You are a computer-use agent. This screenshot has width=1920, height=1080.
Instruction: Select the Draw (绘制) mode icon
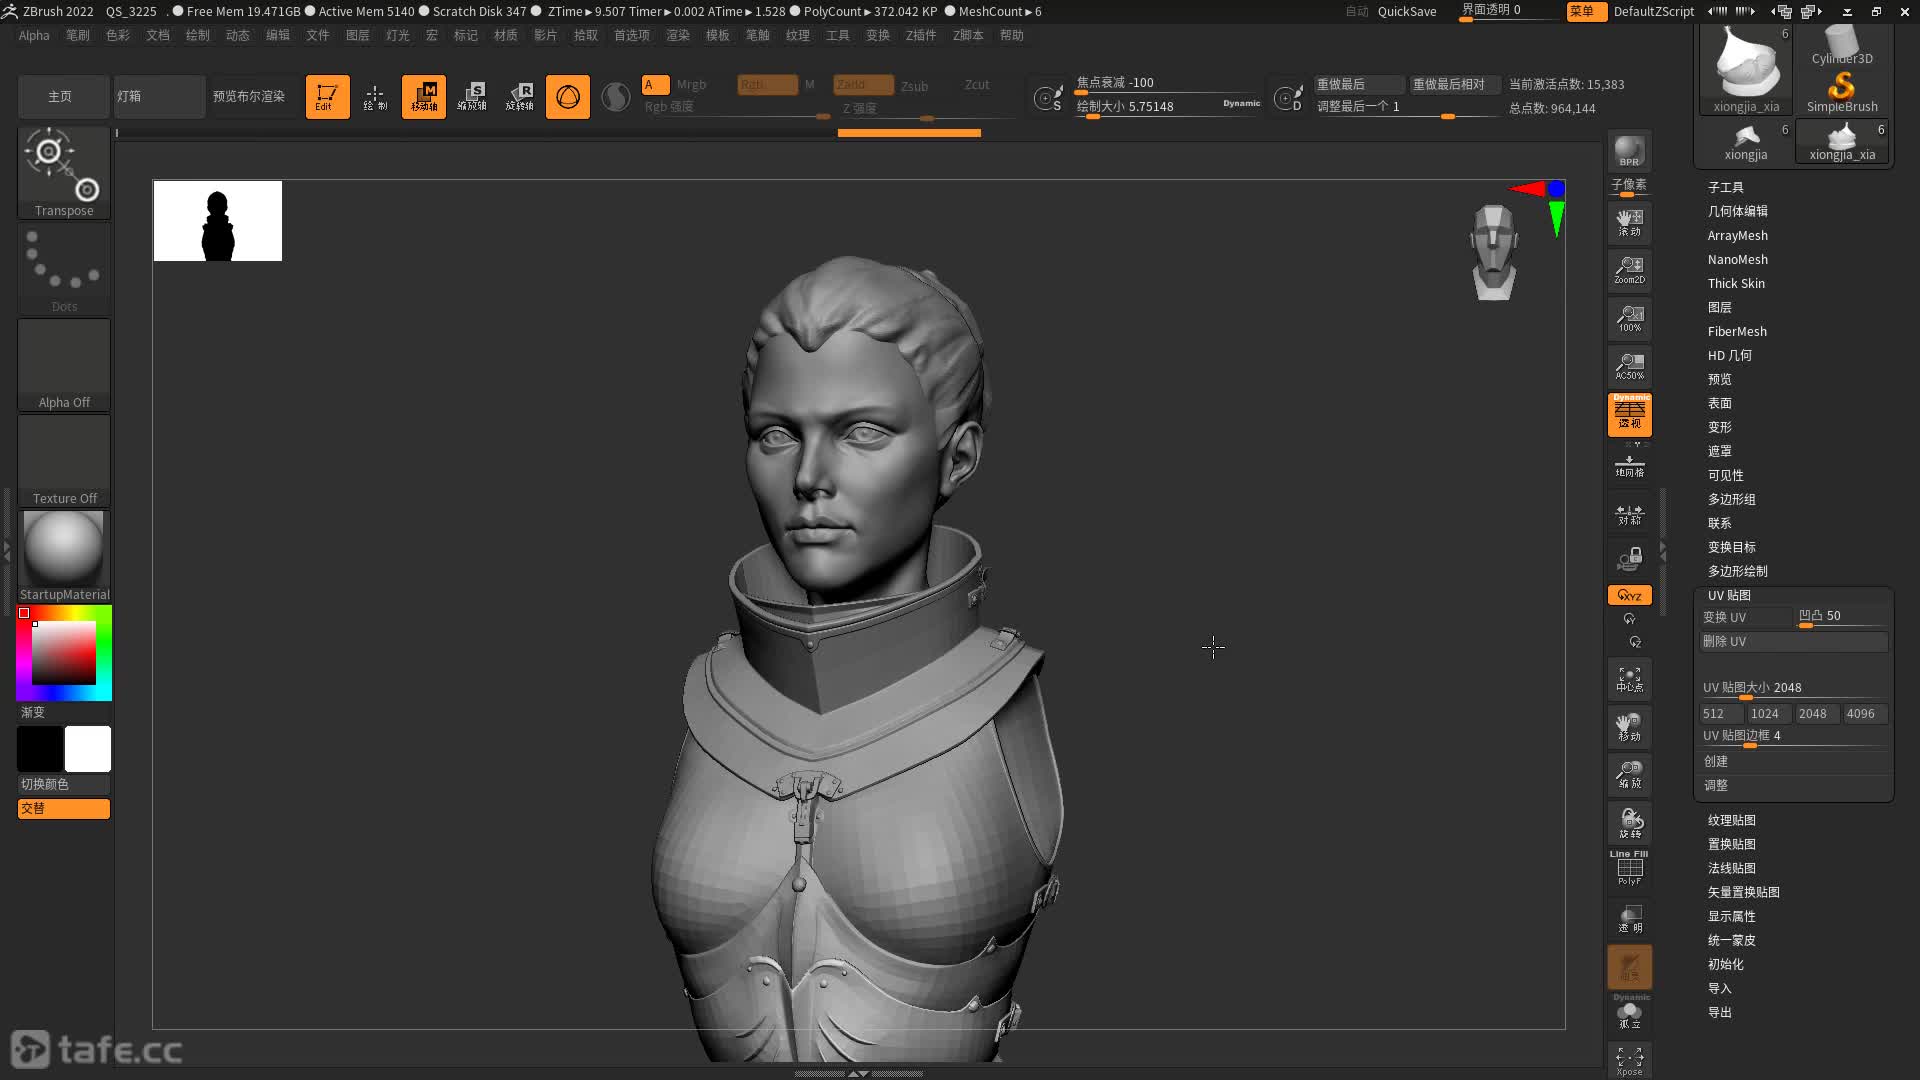(375, 97)
